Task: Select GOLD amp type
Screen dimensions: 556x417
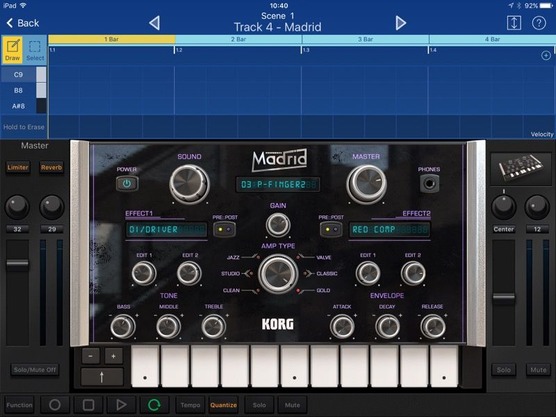Action: [323, 290]
